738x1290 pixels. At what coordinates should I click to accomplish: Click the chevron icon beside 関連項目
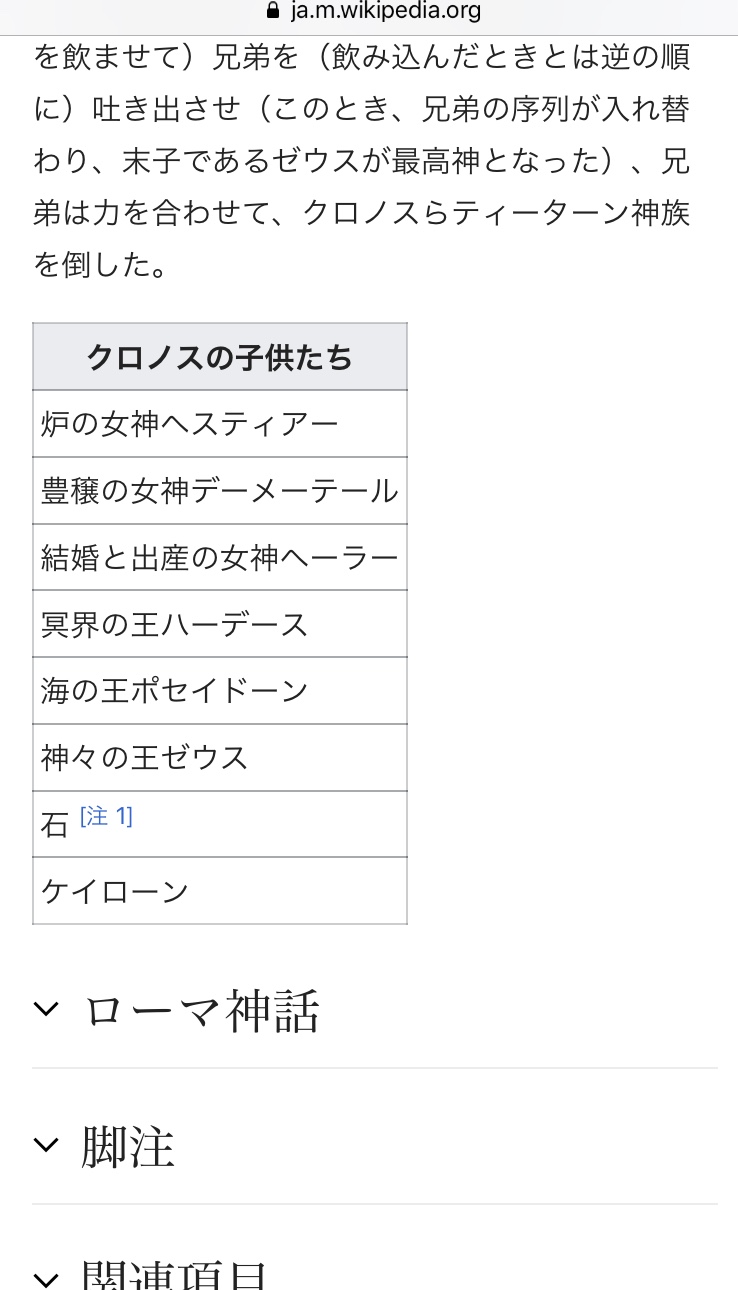click(x=46, y=1278)
